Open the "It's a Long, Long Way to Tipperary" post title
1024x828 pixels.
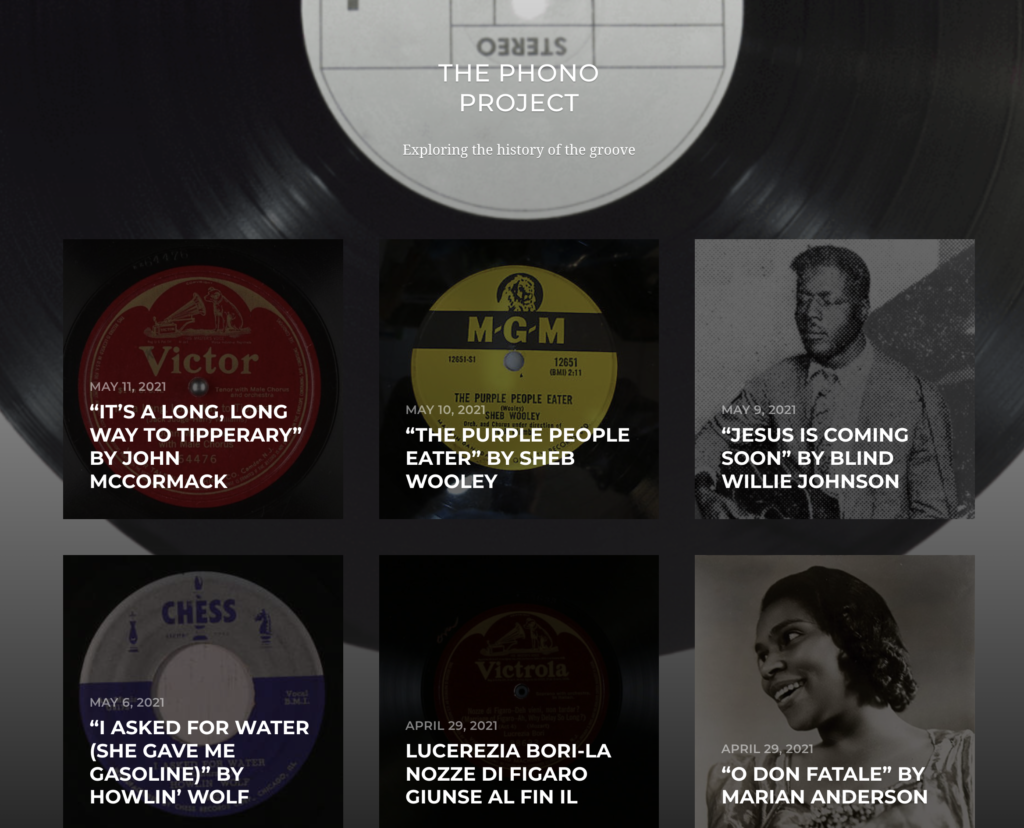tap(196, 446)
